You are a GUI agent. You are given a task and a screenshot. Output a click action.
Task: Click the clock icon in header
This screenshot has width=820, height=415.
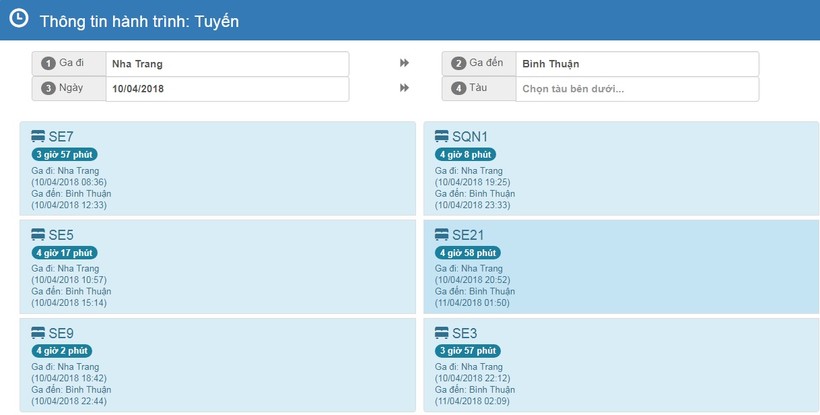tap(18, 18)
